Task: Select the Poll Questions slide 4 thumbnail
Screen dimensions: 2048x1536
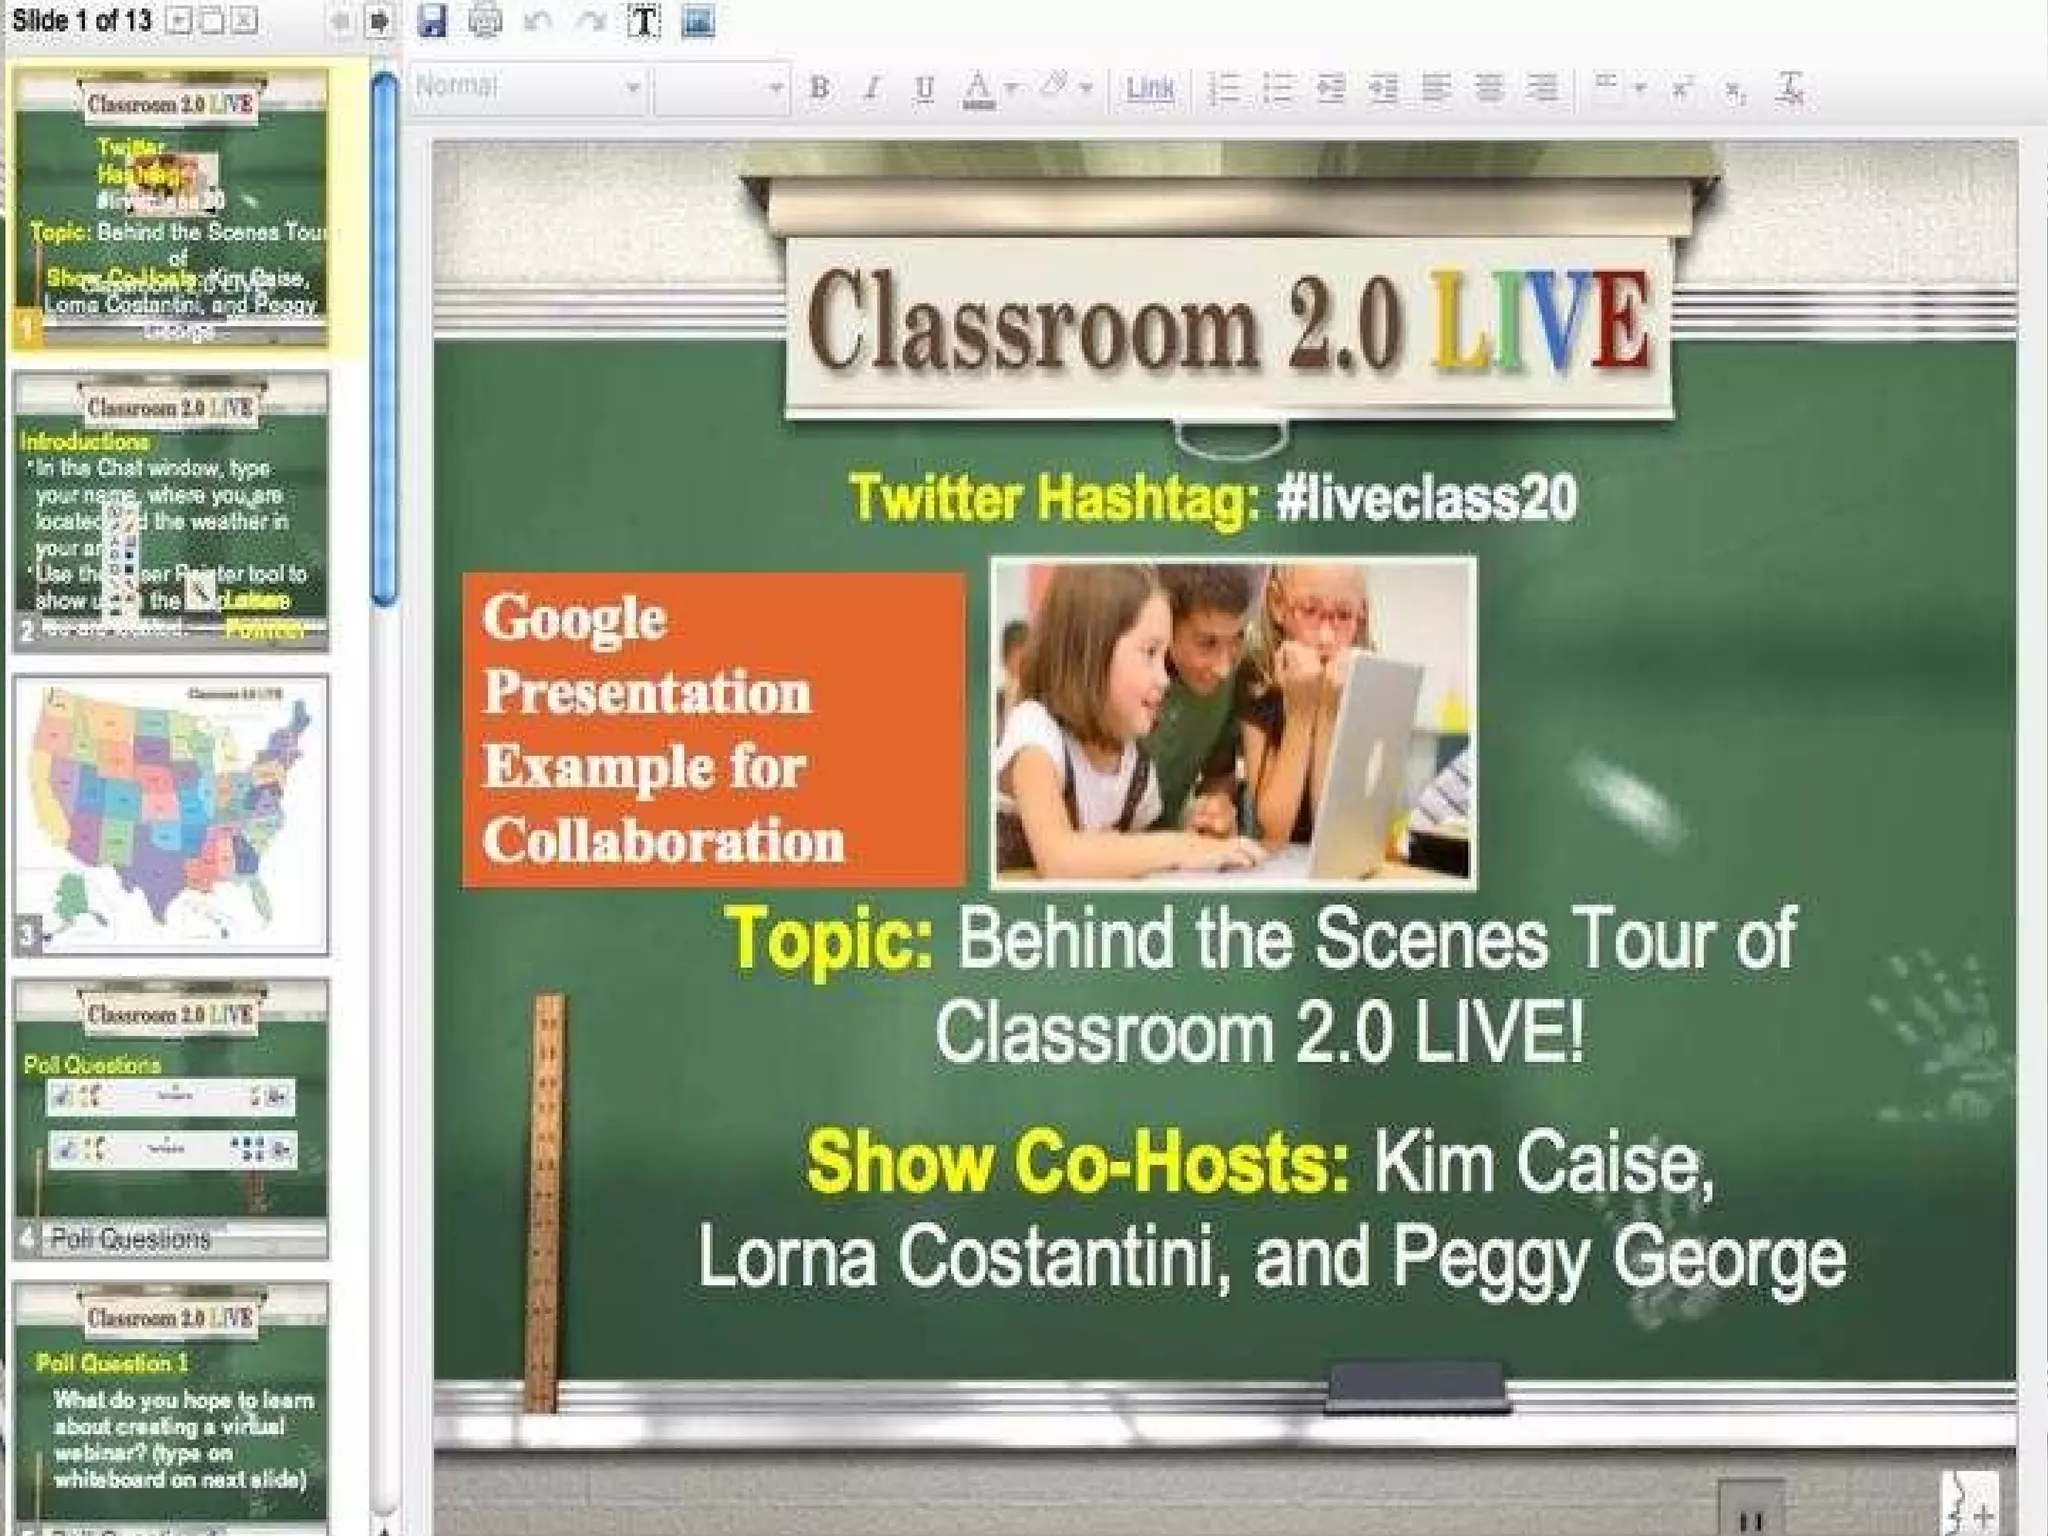Action: point(170,1118)
